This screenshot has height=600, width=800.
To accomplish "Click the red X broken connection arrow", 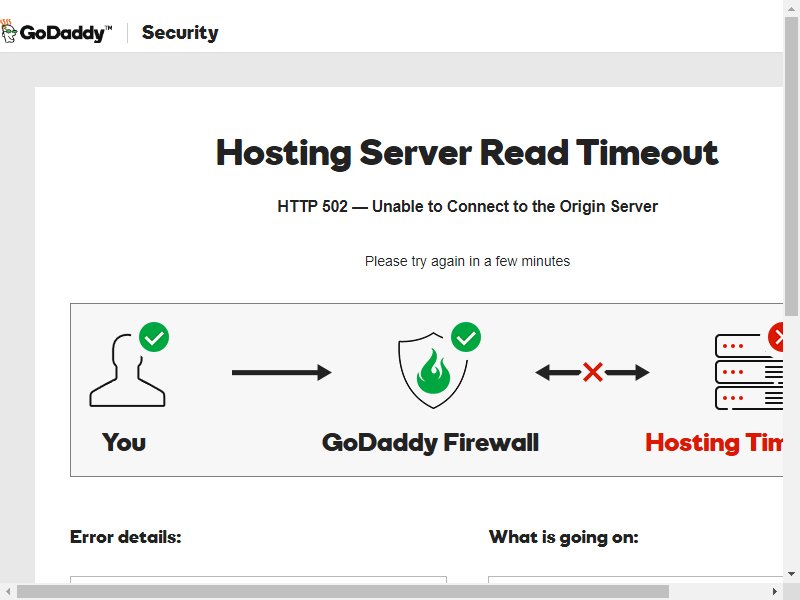I will [x=592, y=372].
